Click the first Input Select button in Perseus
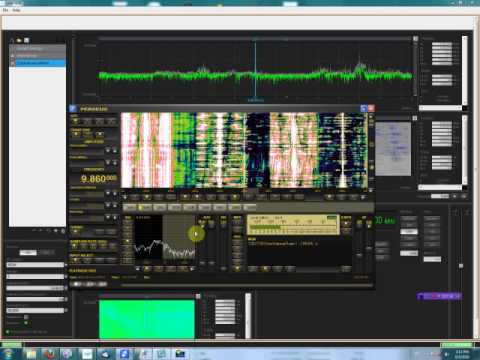The image size is (480, 360). (75, 260)
